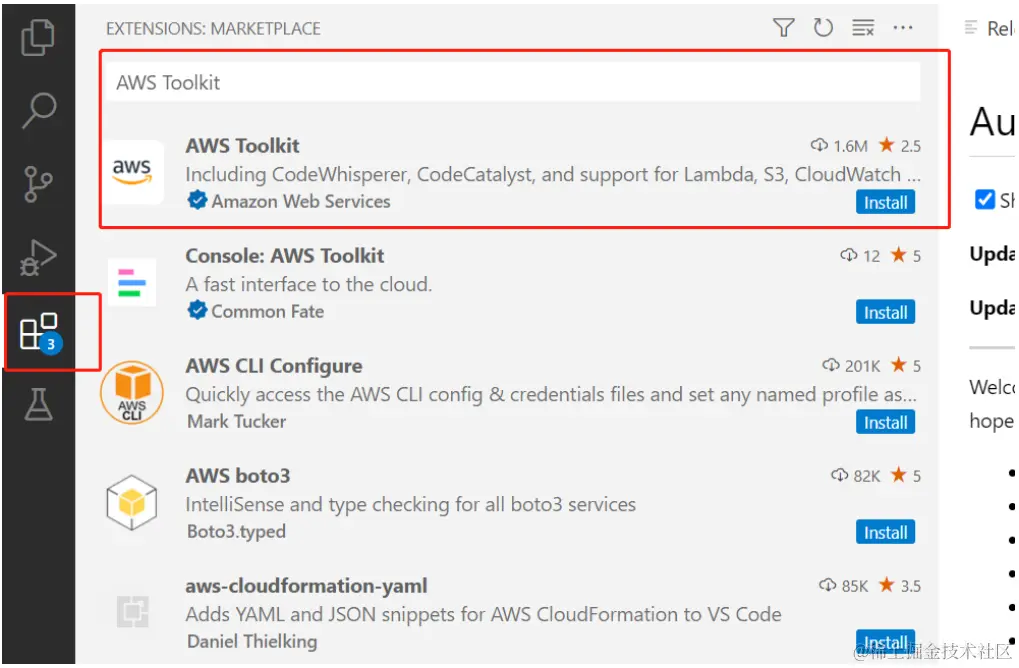Toggle the checkbox in the right panel

(985, 199)
